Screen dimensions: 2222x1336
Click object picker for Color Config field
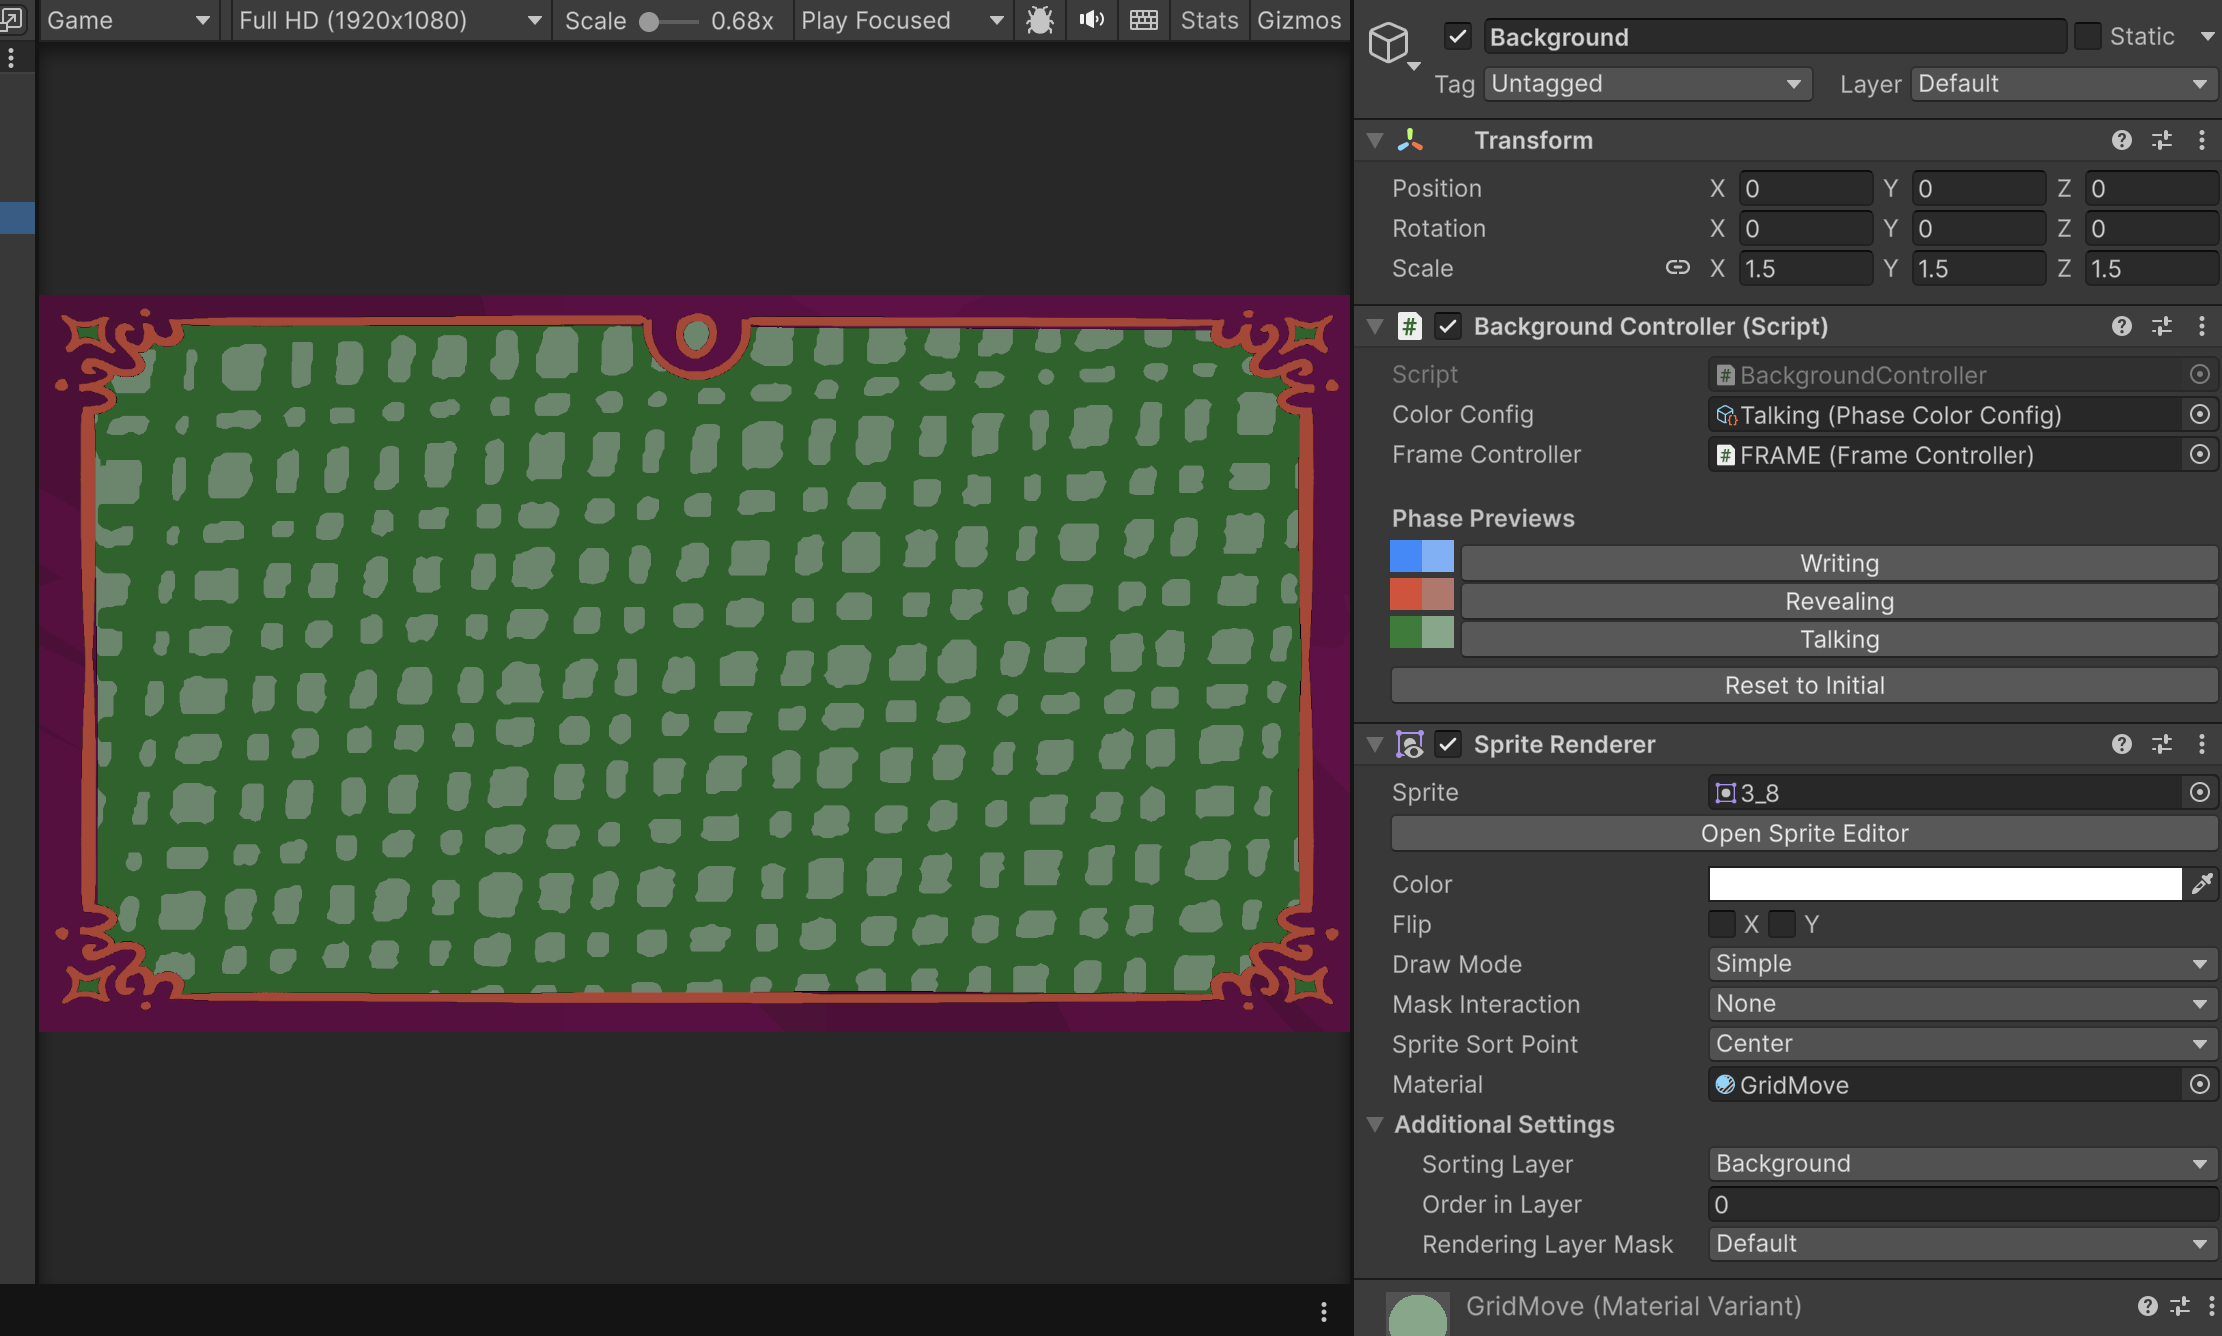pyautogui.click(x=2199, y=414)
